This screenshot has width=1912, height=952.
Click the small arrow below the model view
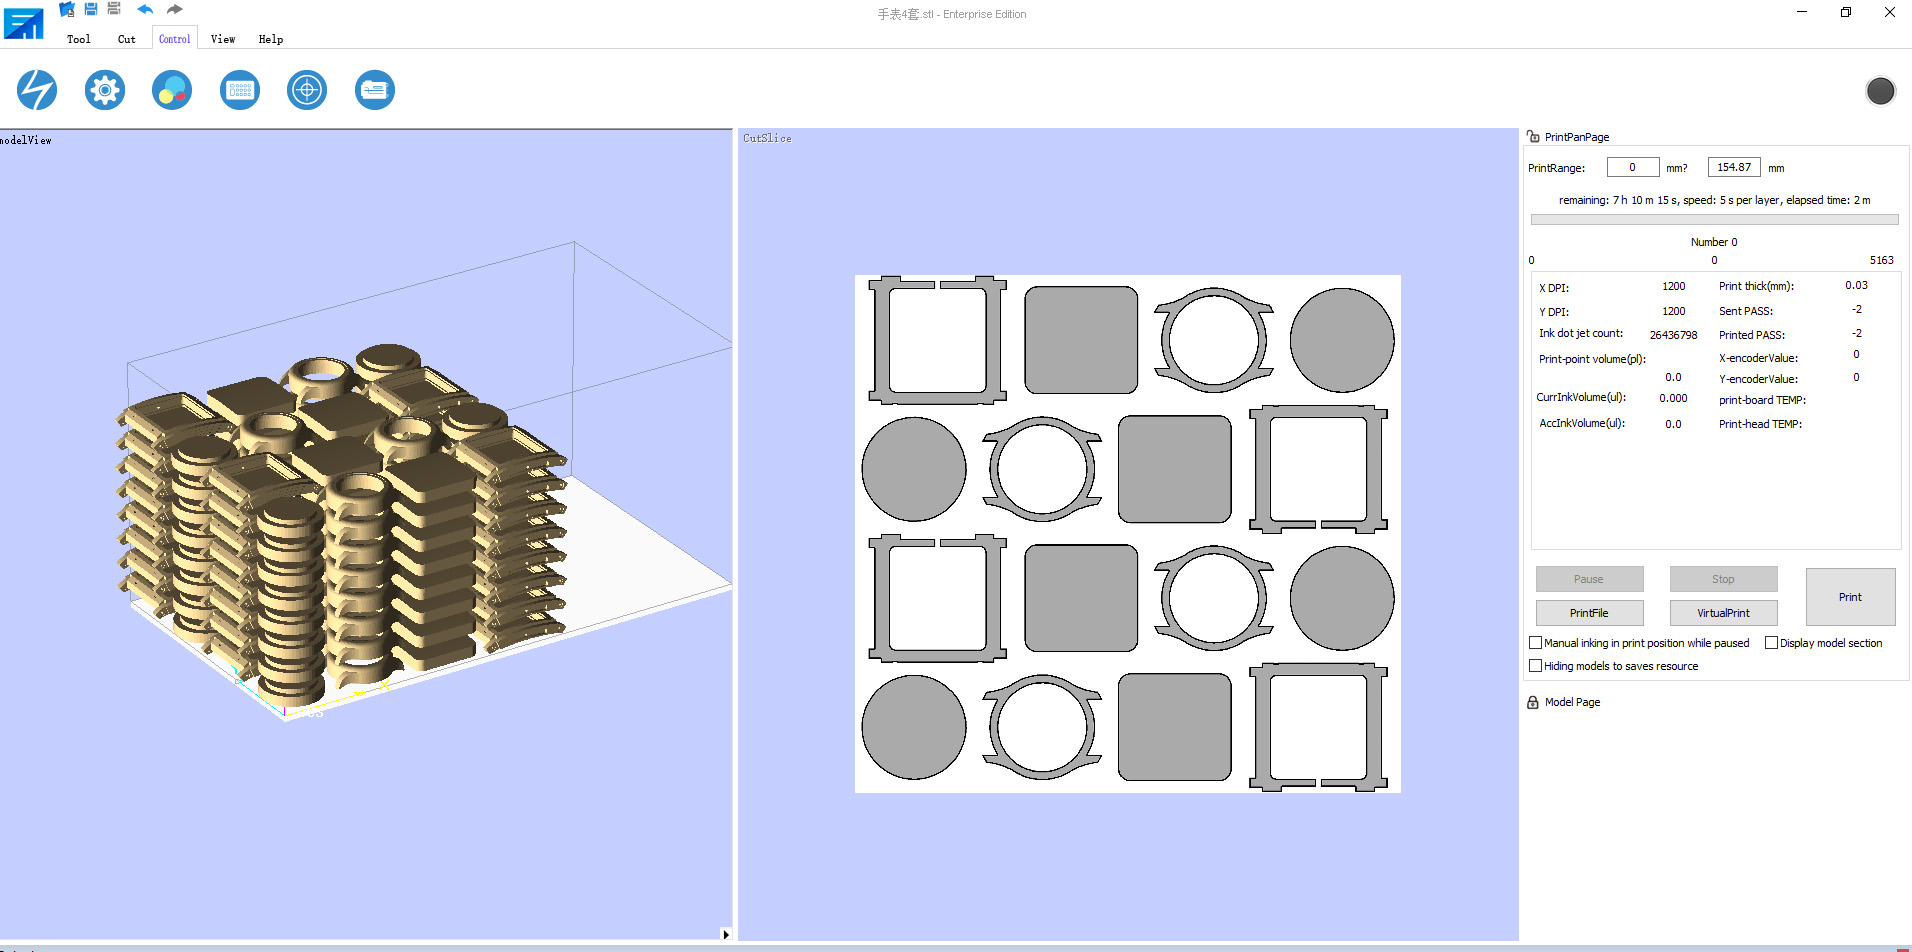coord(725,934)
